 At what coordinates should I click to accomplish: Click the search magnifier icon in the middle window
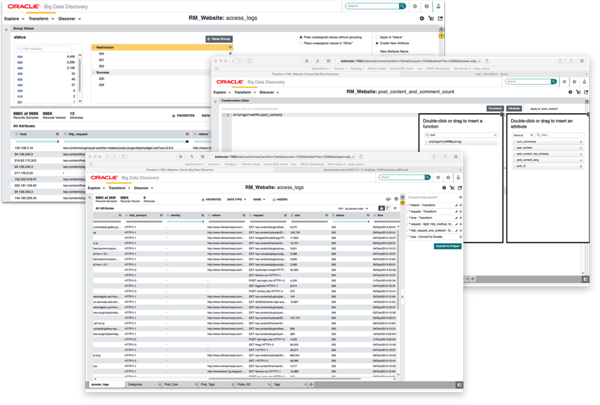[x=553, y=82]
